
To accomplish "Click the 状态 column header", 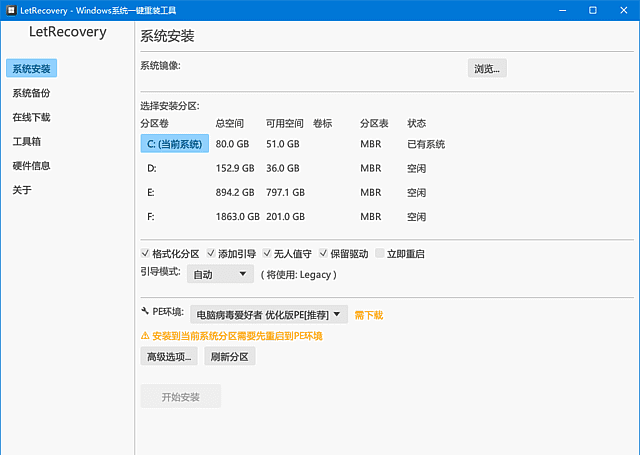I will click(417, 123).
